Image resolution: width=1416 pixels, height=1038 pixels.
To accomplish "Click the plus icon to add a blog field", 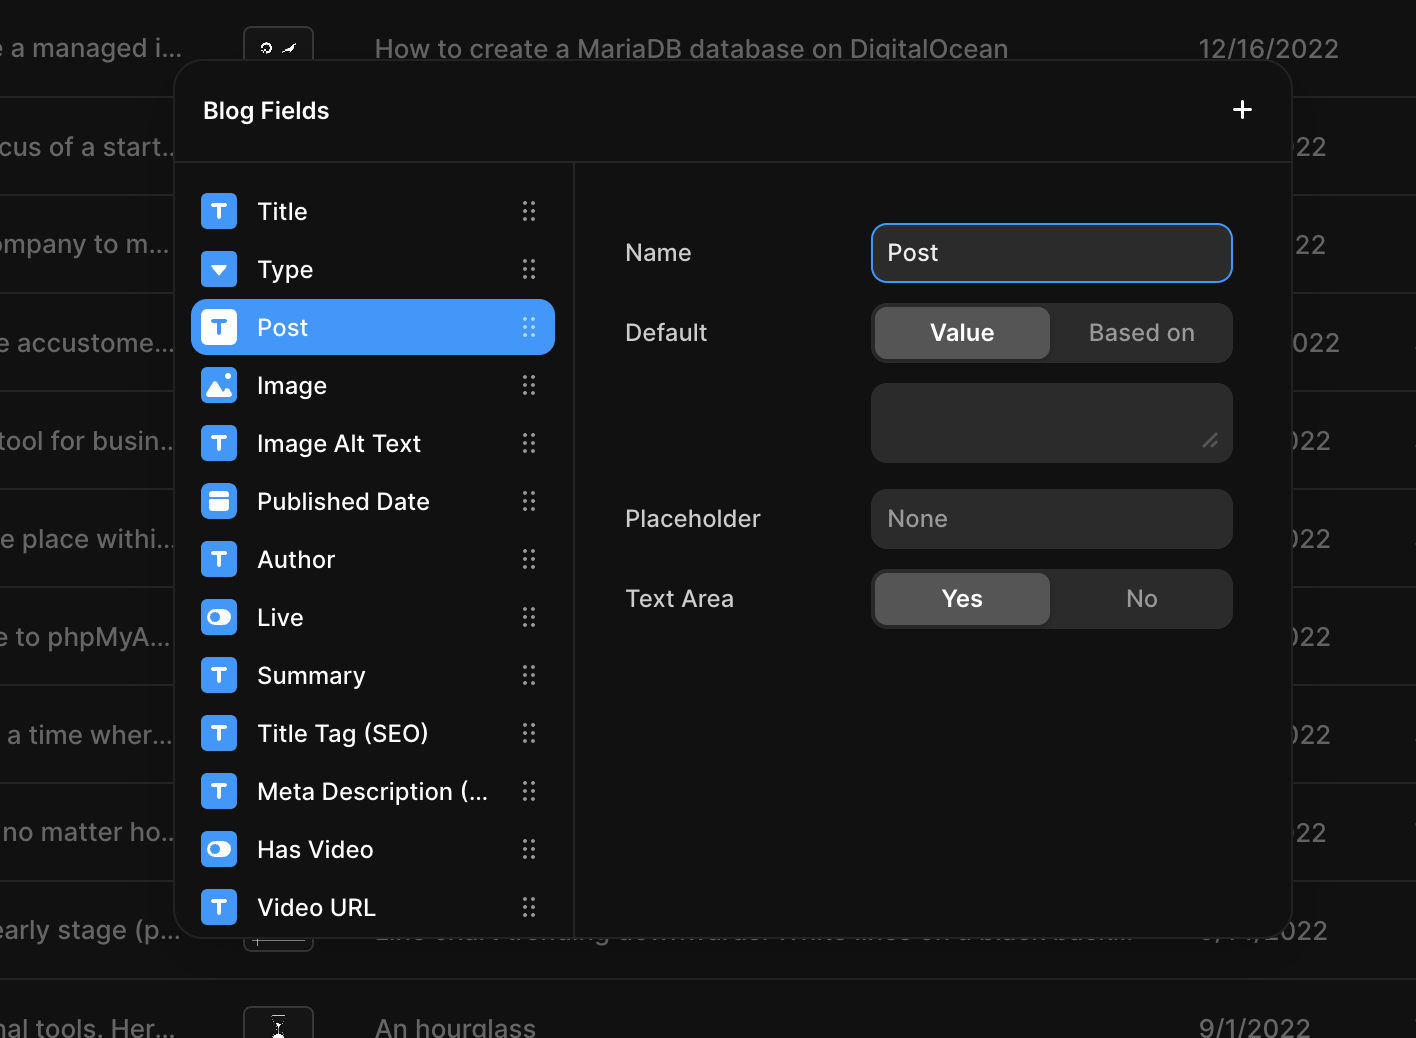I will point(1242,110).
